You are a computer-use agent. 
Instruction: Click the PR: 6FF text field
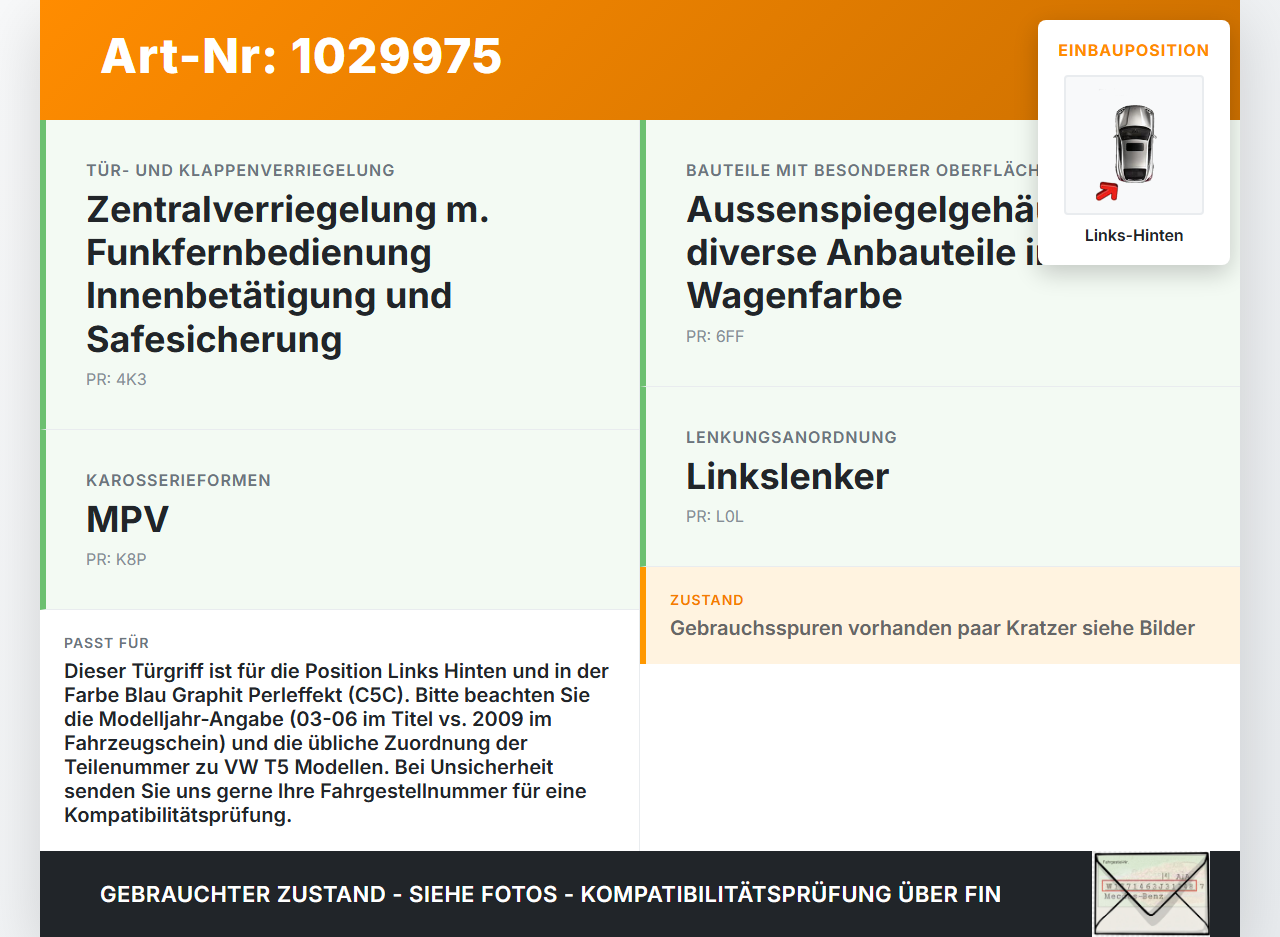714,336
